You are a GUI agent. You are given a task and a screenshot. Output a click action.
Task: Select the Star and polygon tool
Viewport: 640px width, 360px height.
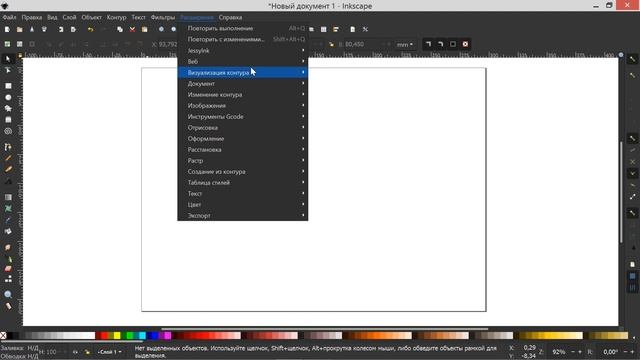coord(8,109)
